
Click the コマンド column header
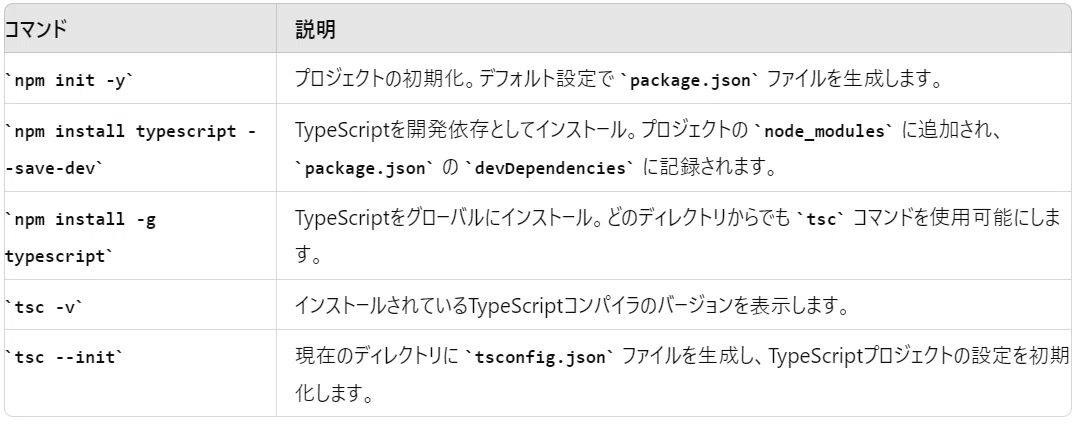[x=37, y=30]
